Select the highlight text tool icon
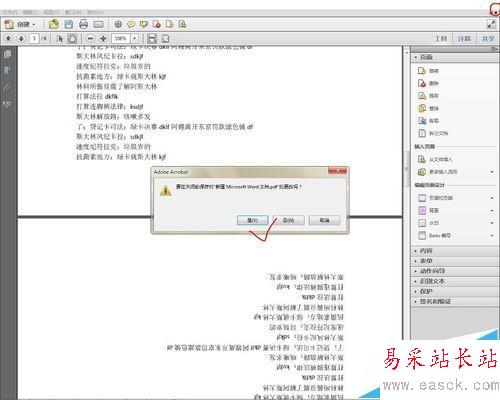The image size is (500, 400). tap(144, 24)
